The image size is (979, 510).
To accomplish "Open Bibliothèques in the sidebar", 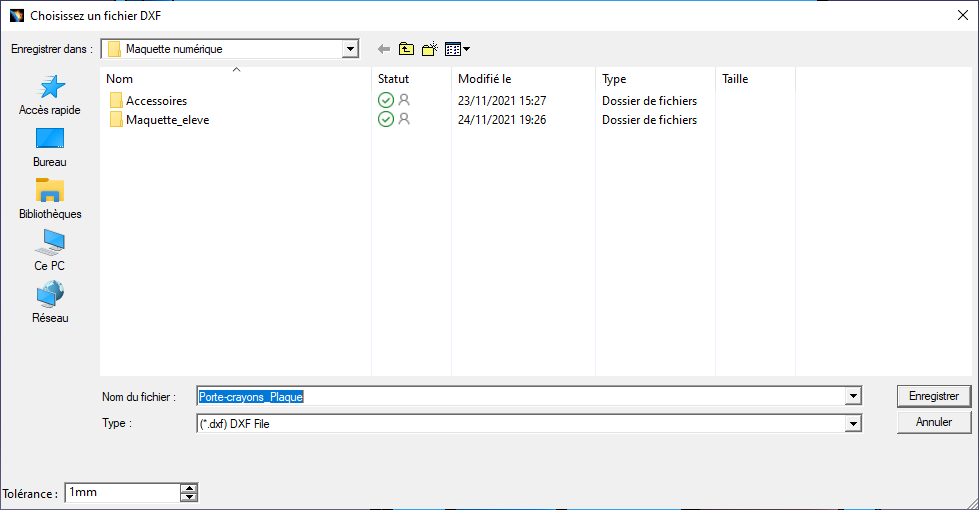I will (50, 200).
